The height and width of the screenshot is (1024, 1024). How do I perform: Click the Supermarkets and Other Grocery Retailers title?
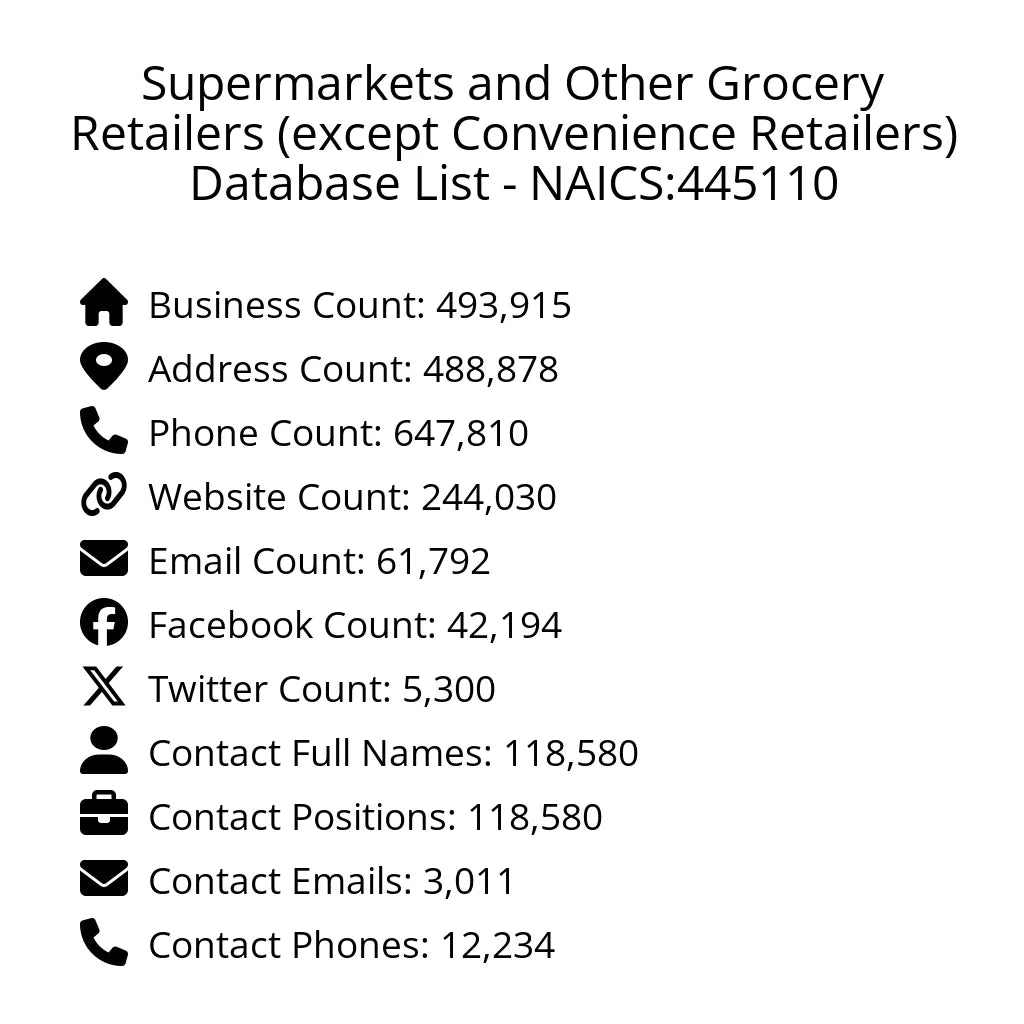(x=512, y=134)
